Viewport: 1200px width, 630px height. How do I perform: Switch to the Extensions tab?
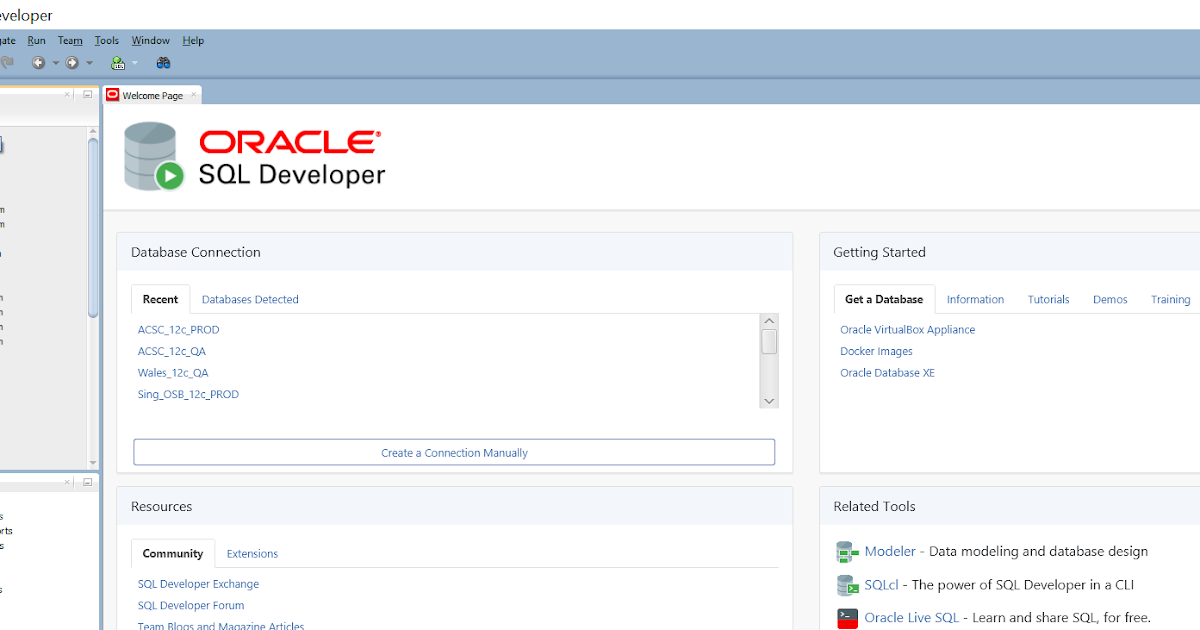pyautogui.click(x=252, y=553)
